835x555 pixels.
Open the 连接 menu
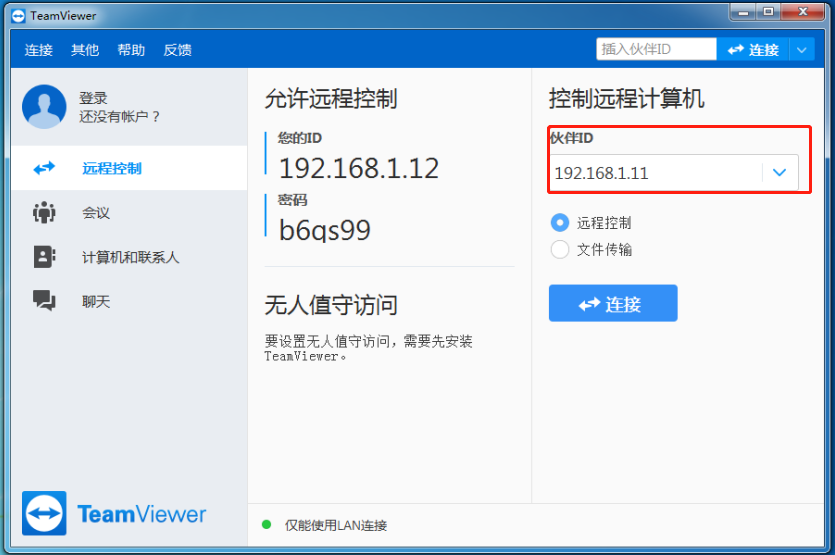(x=39, y=50)
